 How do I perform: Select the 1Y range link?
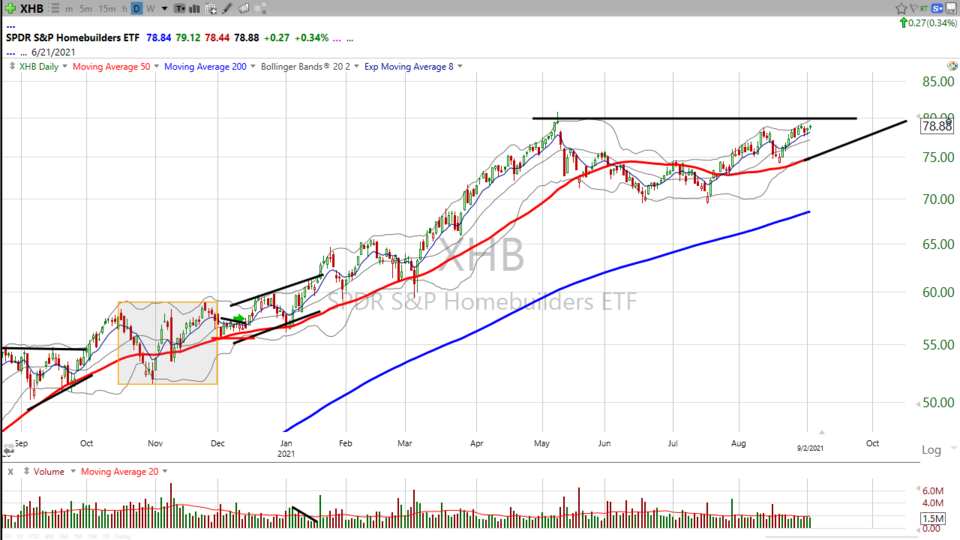[20, 536]
